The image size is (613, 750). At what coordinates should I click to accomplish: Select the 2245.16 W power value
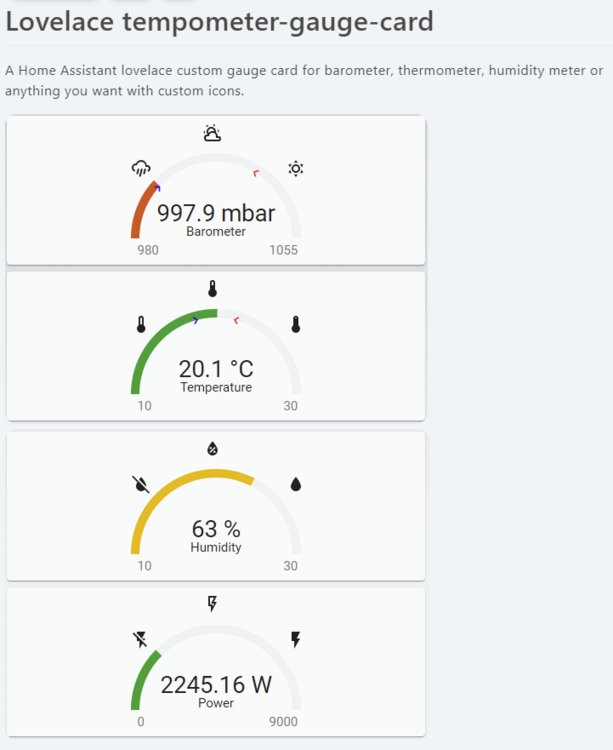[216, 685]
